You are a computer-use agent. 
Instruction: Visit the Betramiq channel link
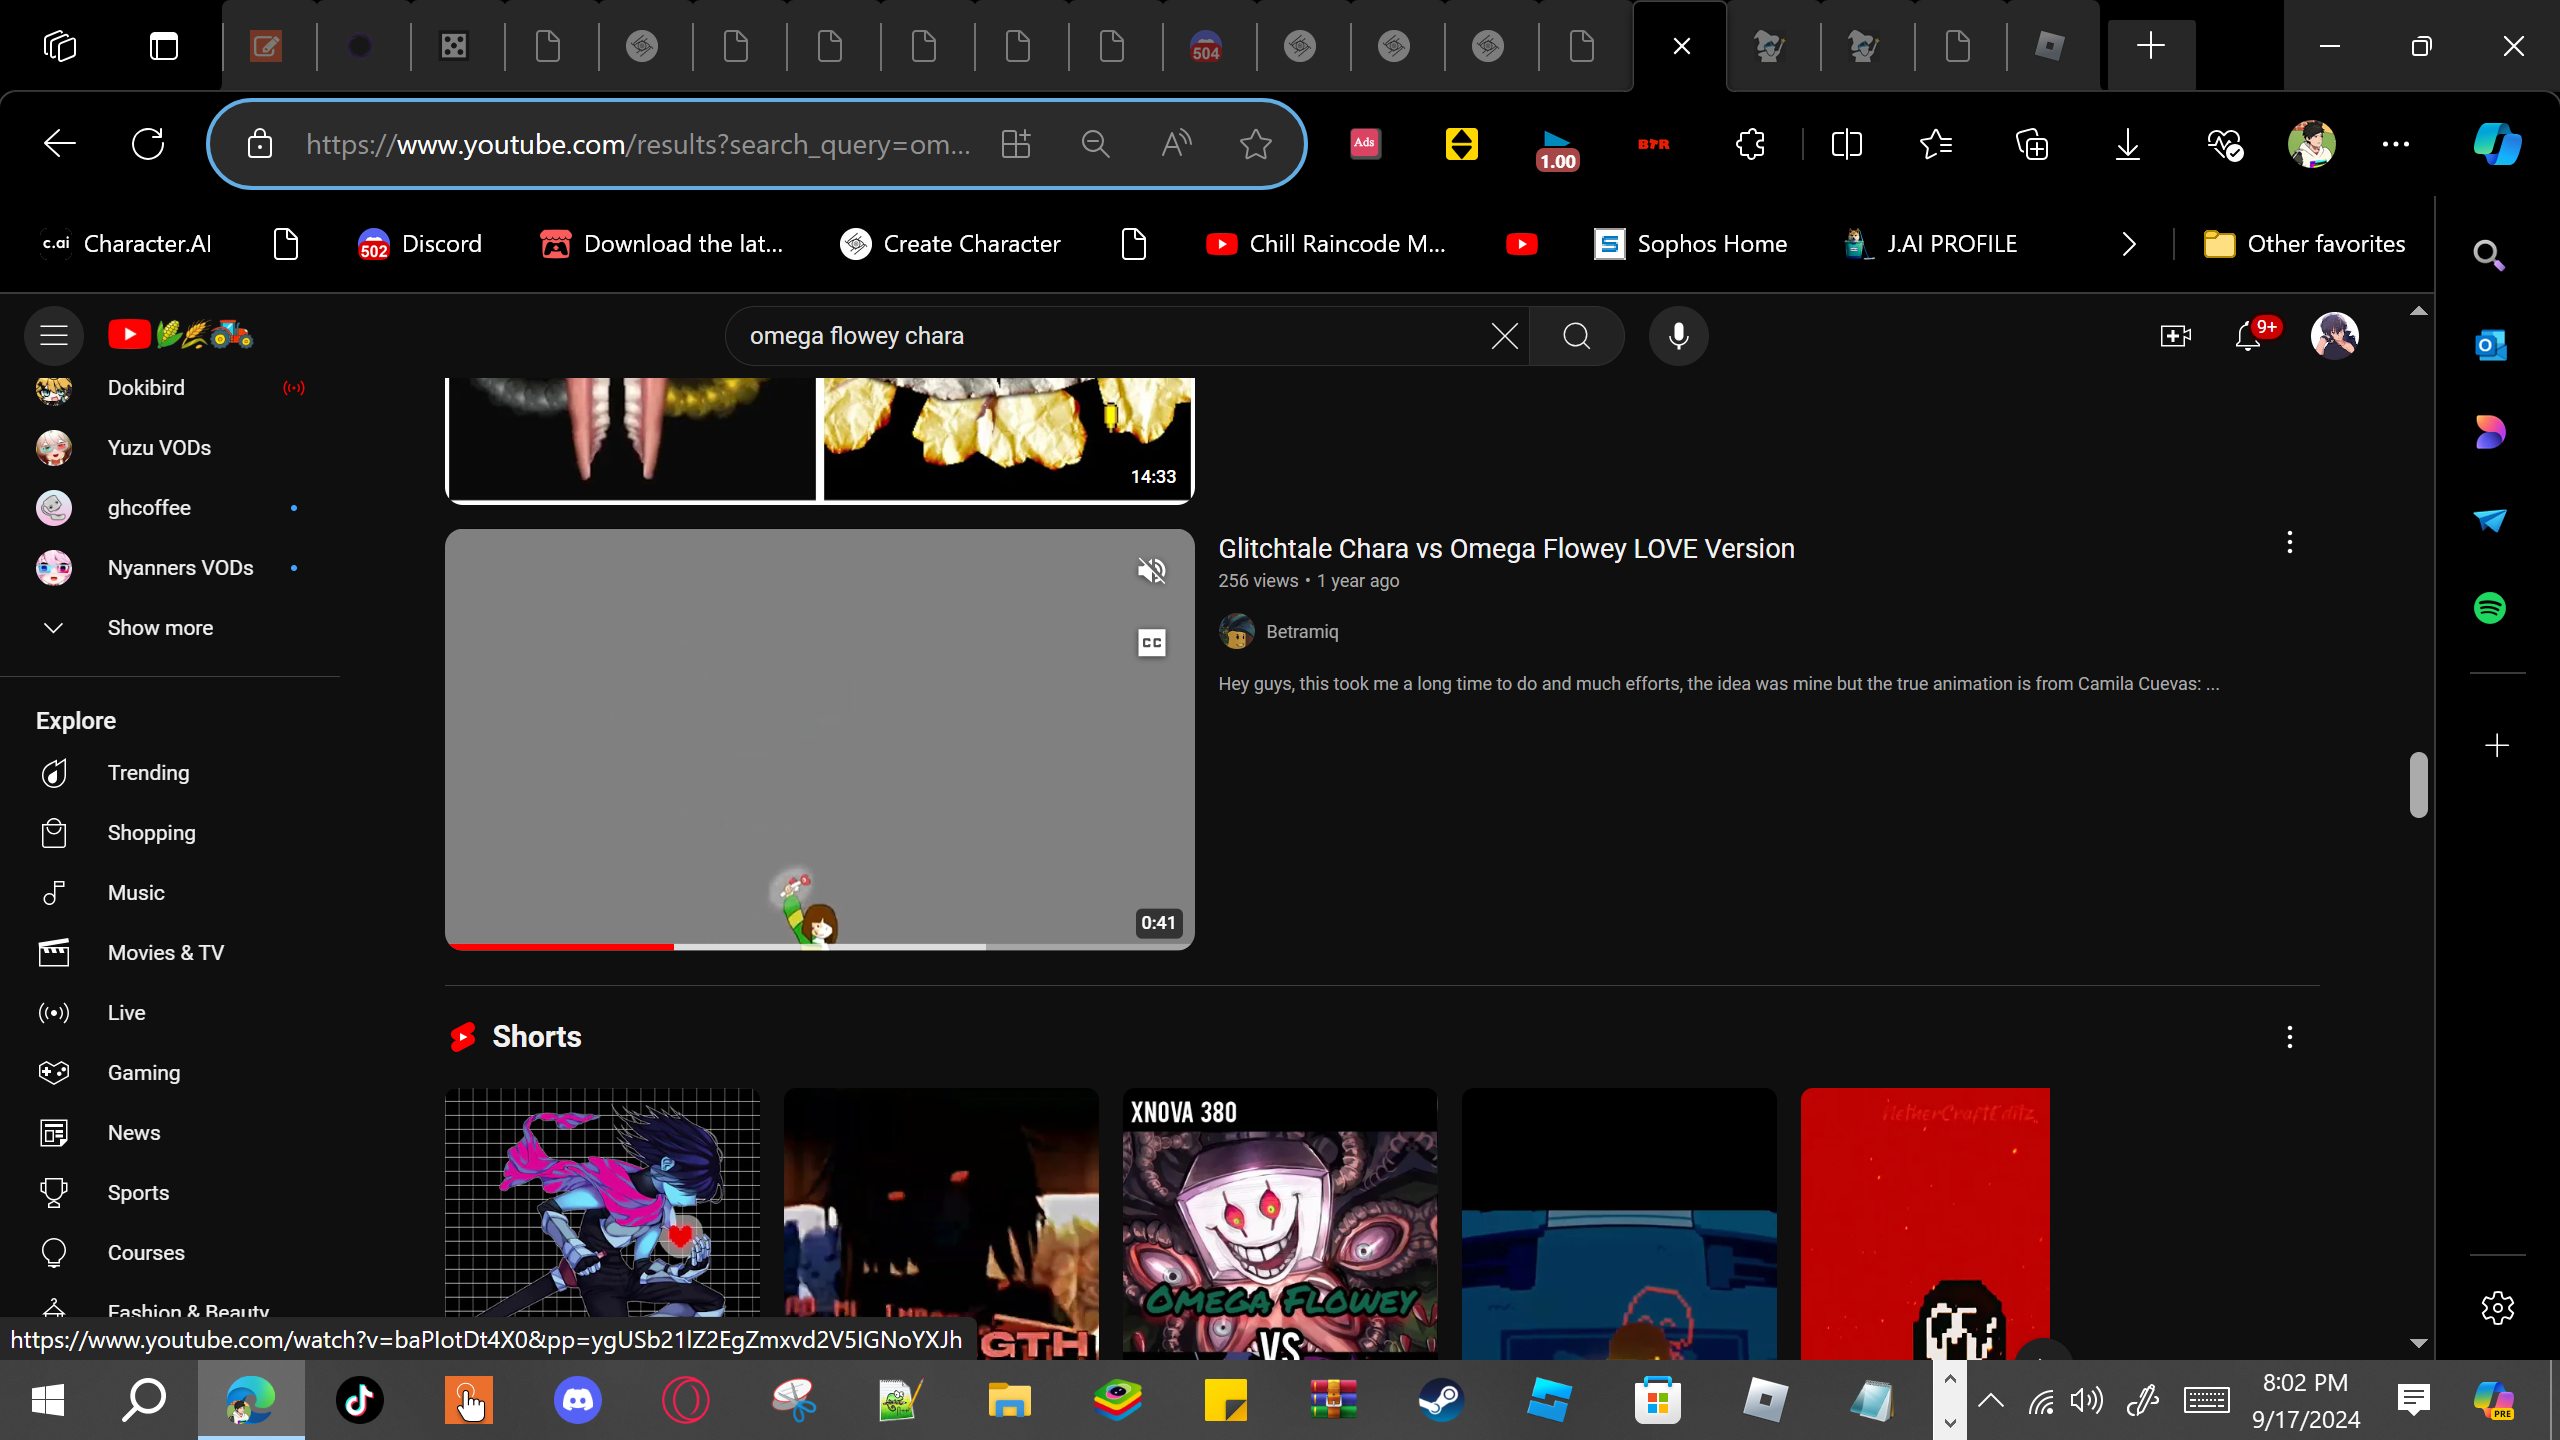coord(1301,632)
